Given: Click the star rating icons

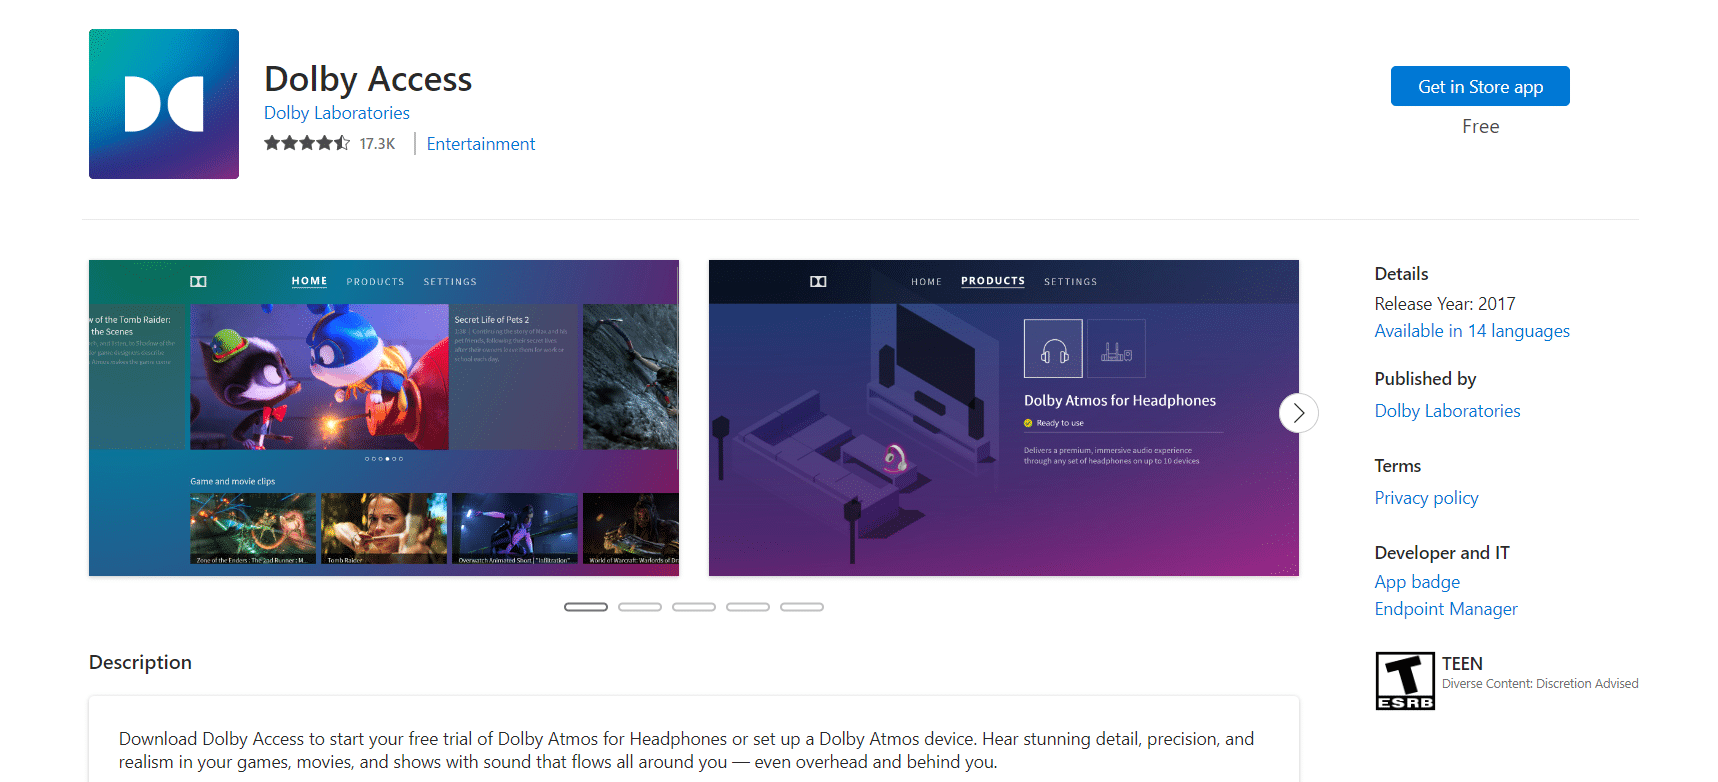Looking at the screenshot, I should tap(307, 143).
